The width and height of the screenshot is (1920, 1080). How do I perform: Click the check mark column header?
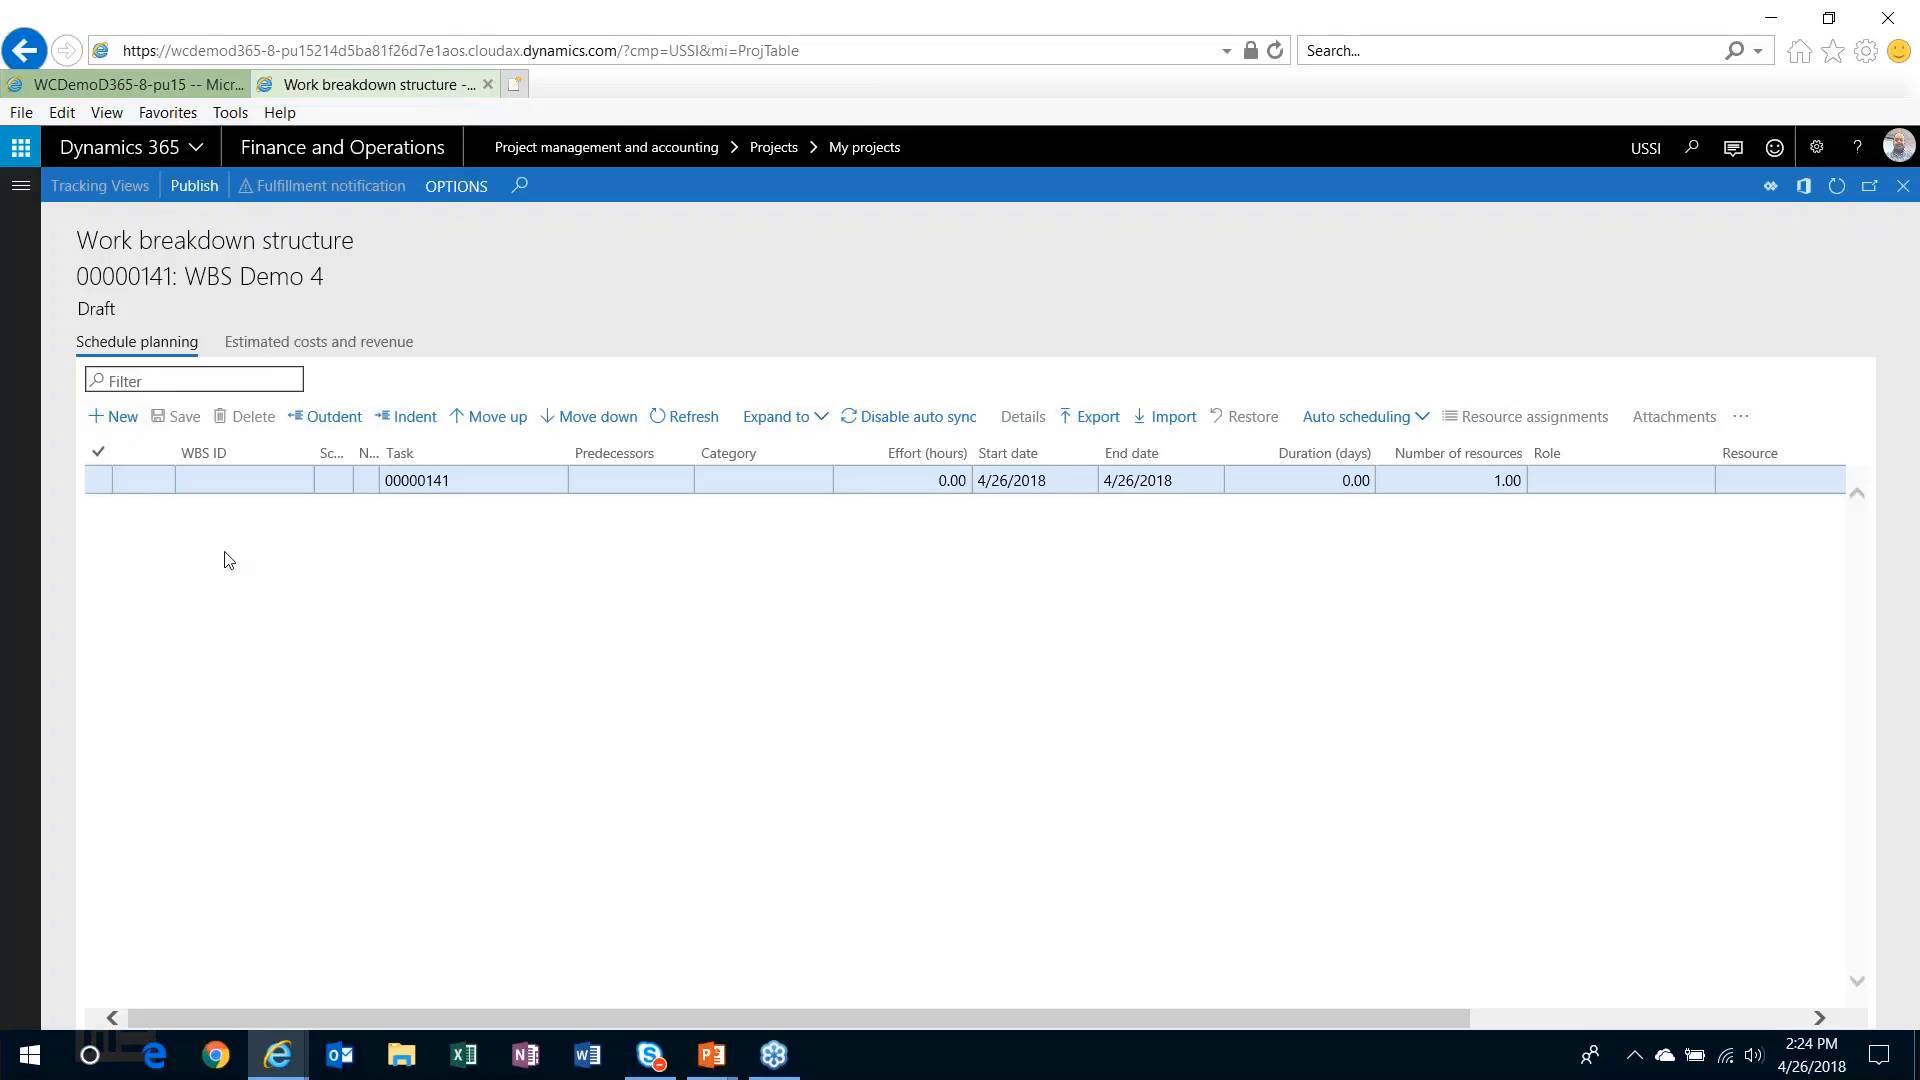click(97, 452)
